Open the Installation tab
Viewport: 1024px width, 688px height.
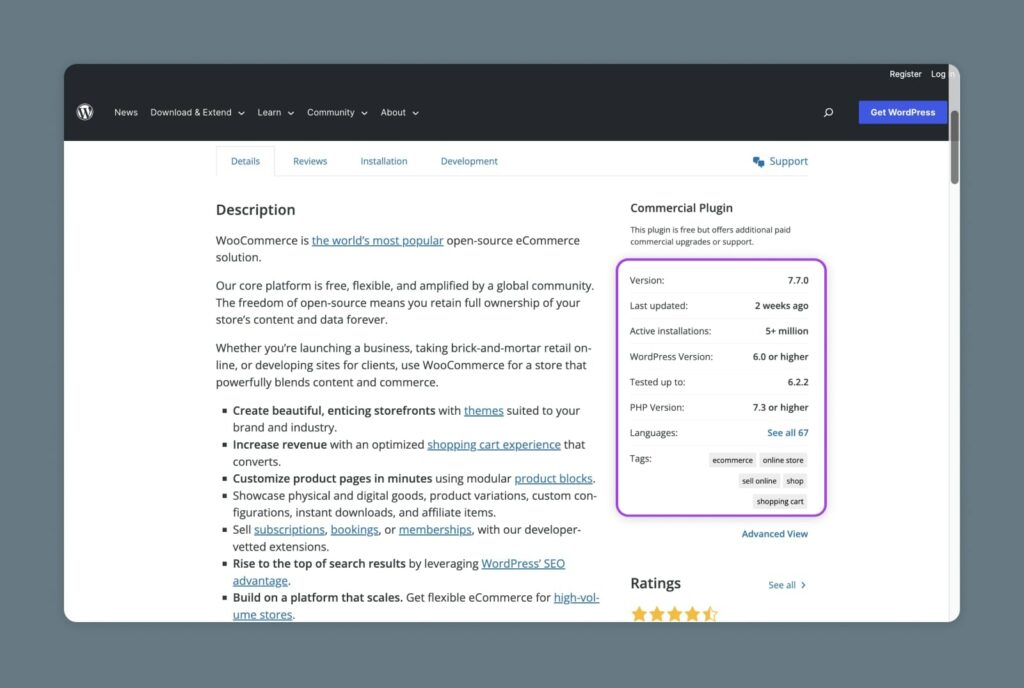pos(384,161)
